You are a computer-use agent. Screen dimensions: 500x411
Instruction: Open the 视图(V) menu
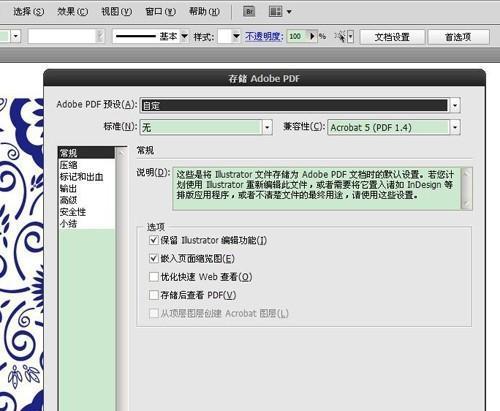(x=117, y=12)
